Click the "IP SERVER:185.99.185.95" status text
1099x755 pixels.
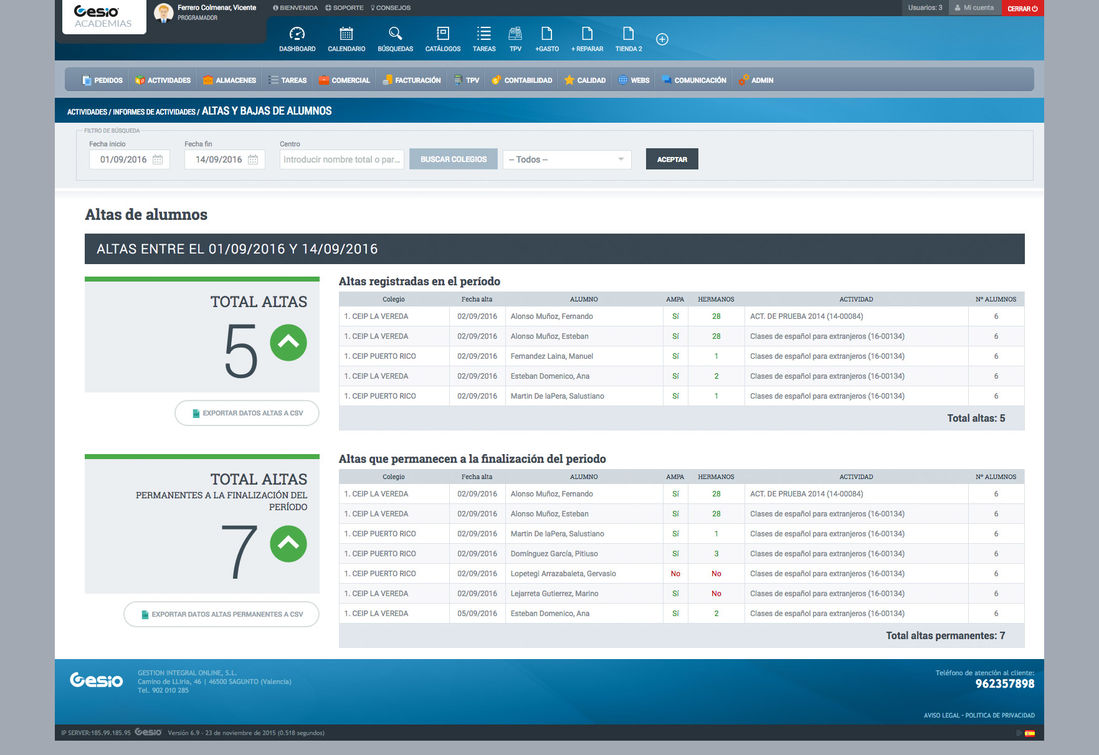[x=96, y=733]
